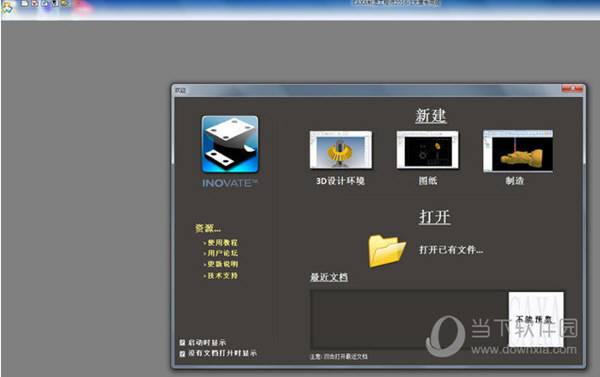Click the INOVATE logo image
The width and height of the screenshot is (600, 377).
point(230,144)
